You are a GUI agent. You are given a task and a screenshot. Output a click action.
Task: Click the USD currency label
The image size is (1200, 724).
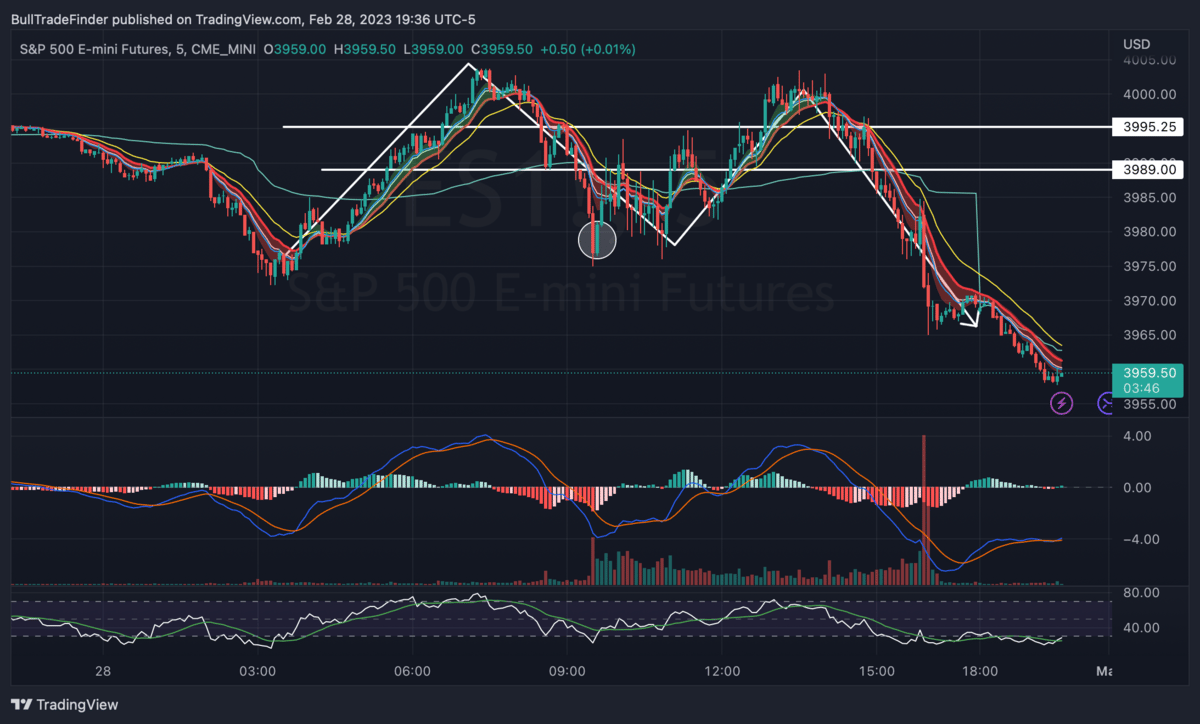[1137, 44]
